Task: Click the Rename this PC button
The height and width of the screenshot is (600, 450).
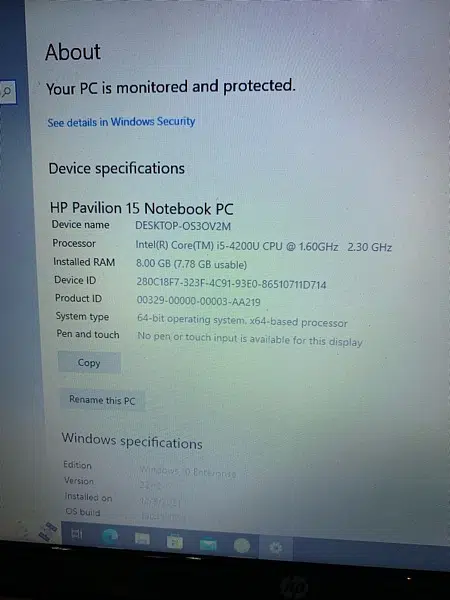Action: point(102,400)
